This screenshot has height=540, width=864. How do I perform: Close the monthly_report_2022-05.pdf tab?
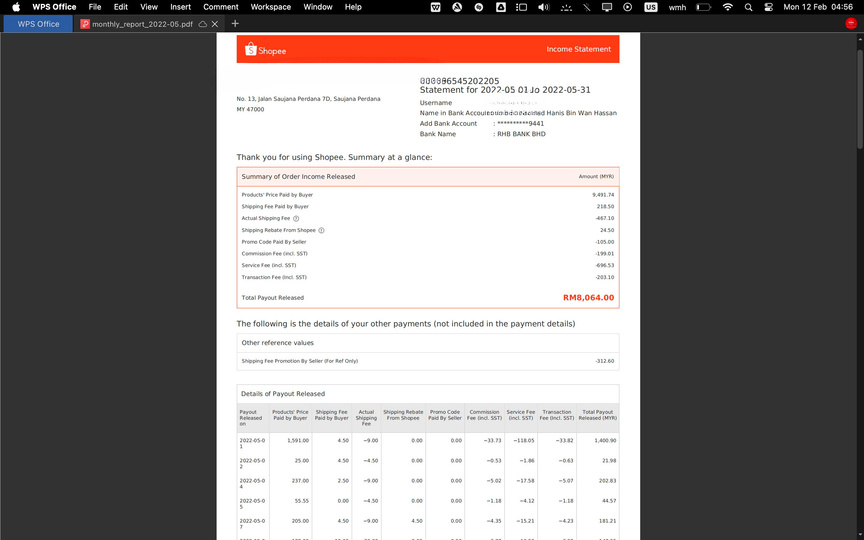[x=214, y=24]
